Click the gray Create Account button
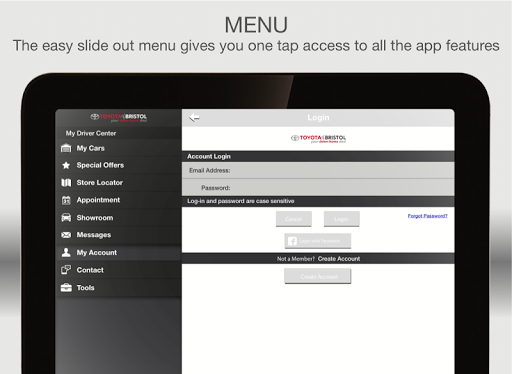The width and height of the screenshot is (512, 374). [x=318, y=276]
